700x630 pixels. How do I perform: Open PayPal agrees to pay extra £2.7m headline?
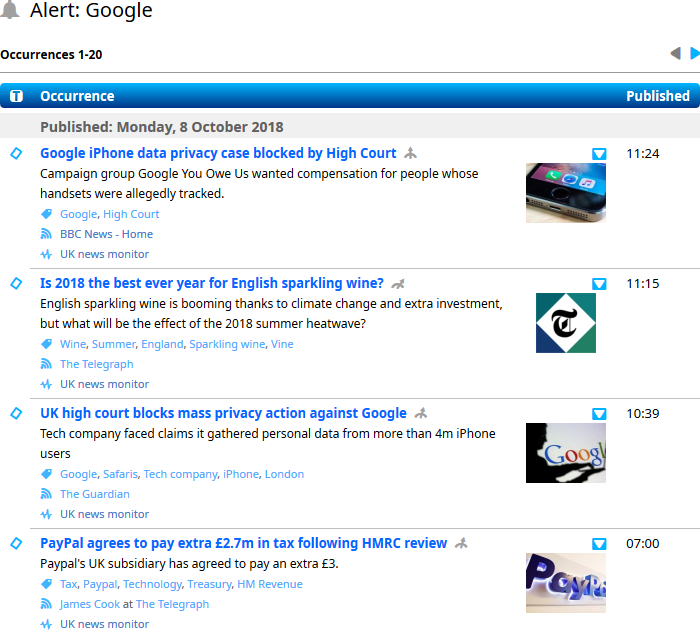coord(244,543)
